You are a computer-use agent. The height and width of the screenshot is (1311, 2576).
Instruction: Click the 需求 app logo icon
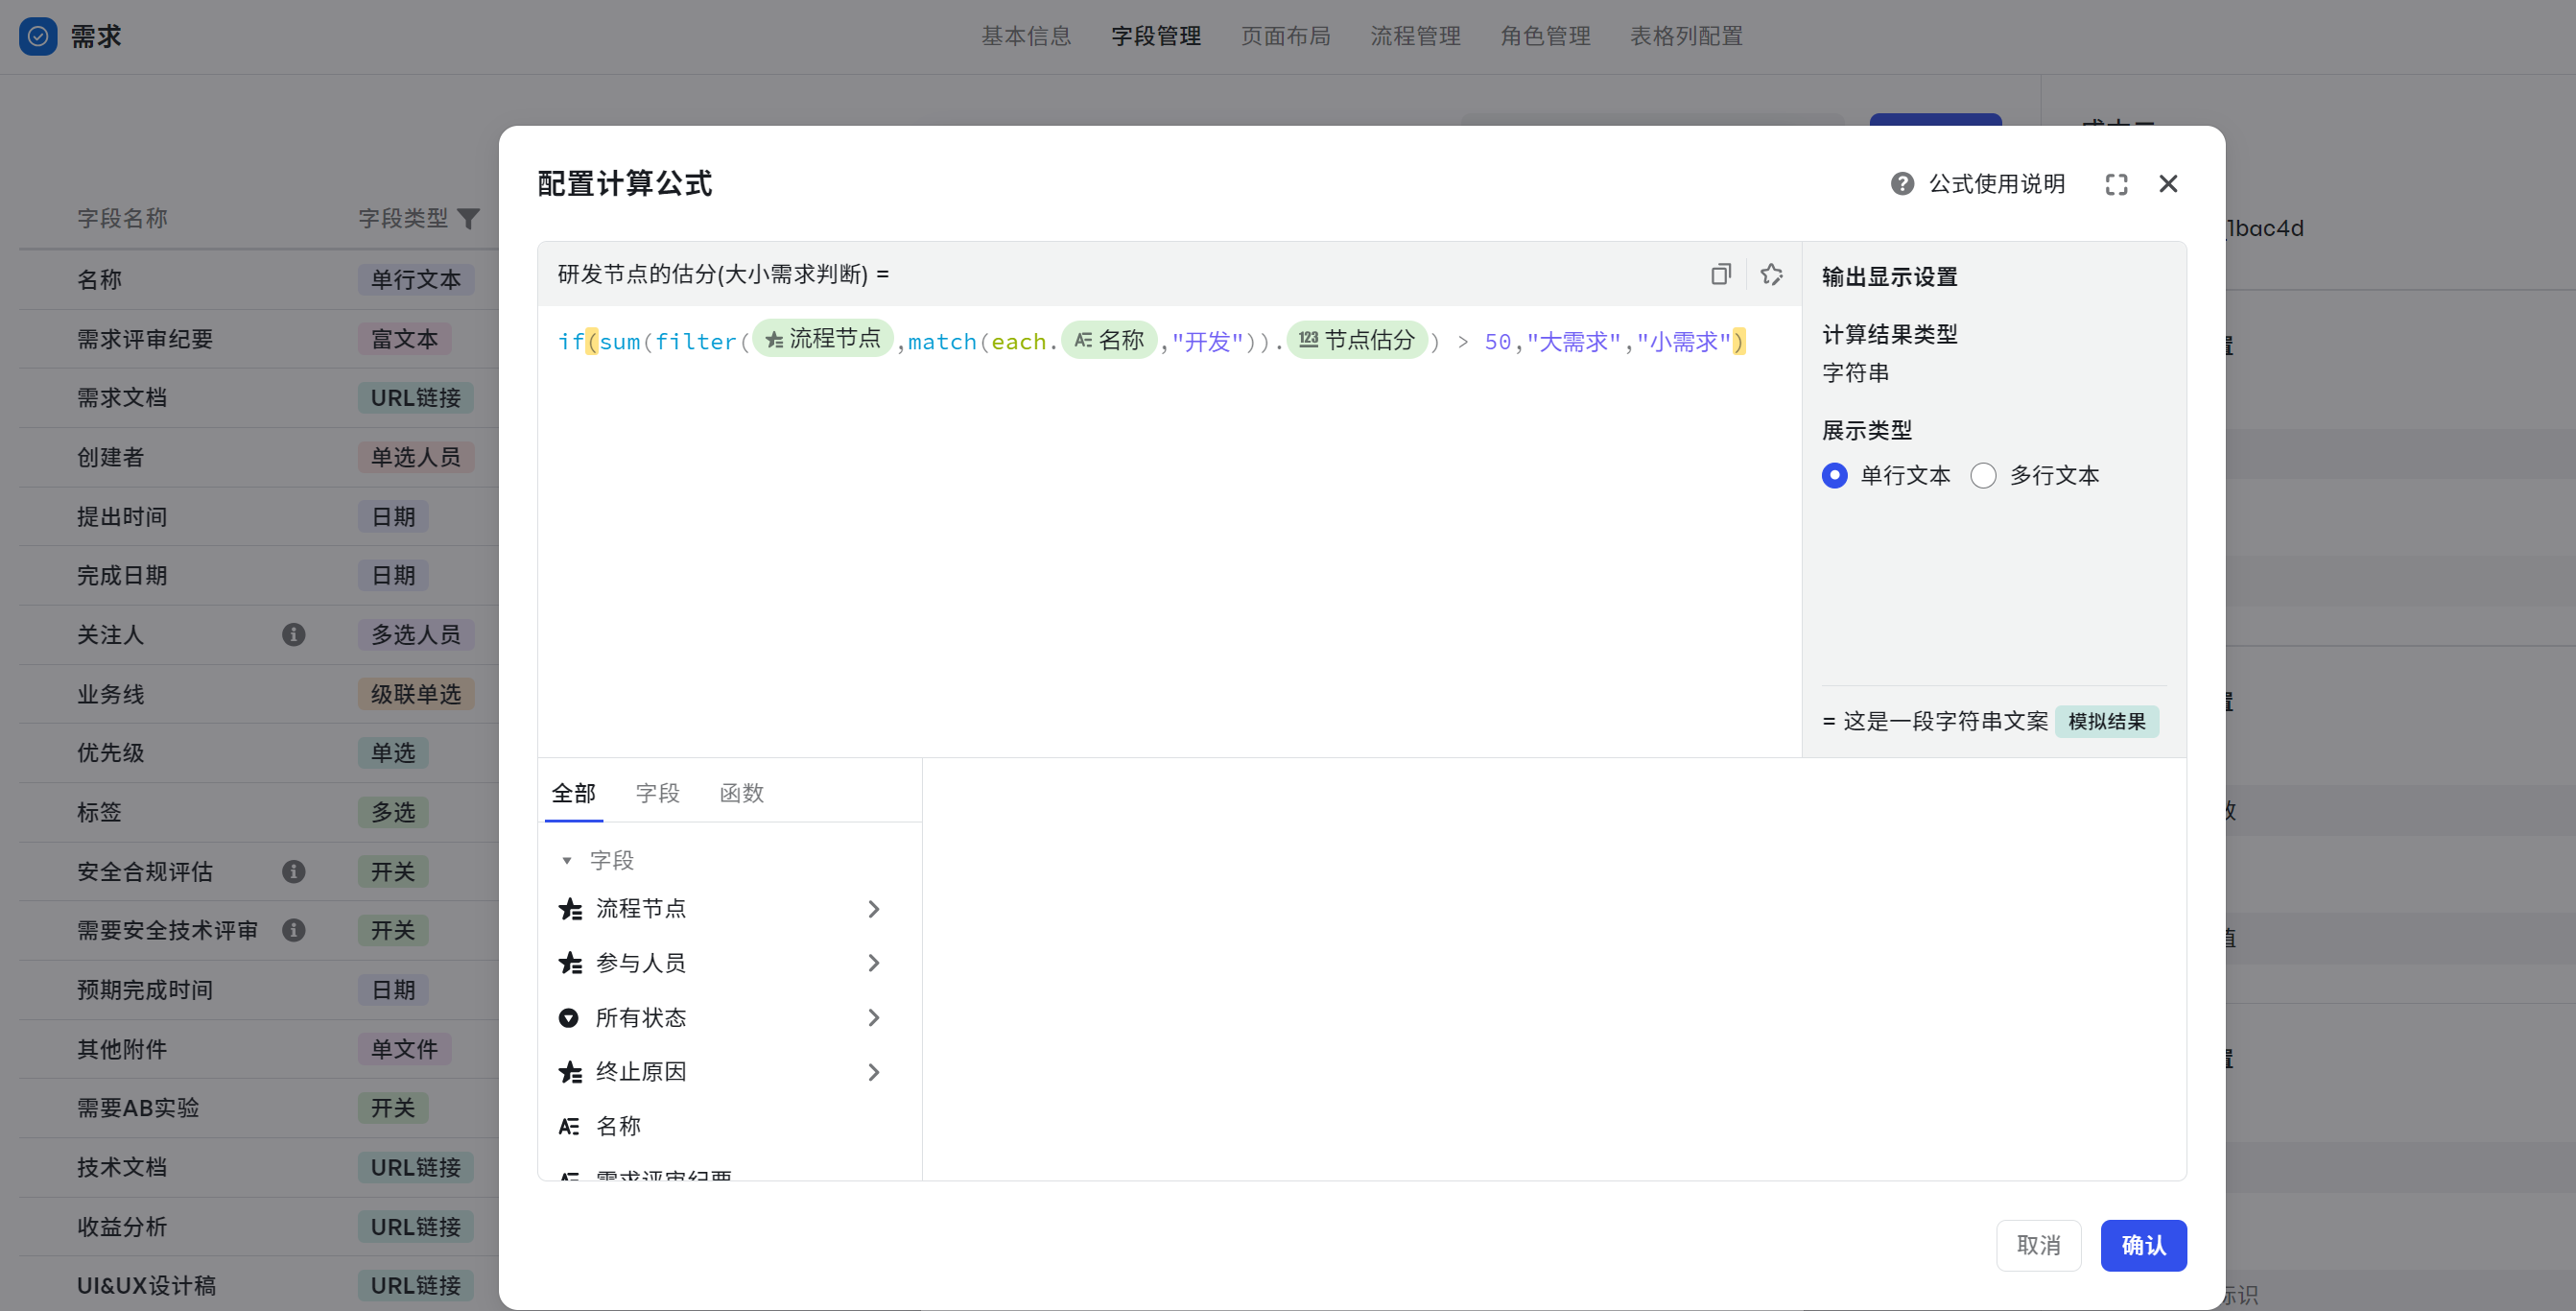(38, 36)
